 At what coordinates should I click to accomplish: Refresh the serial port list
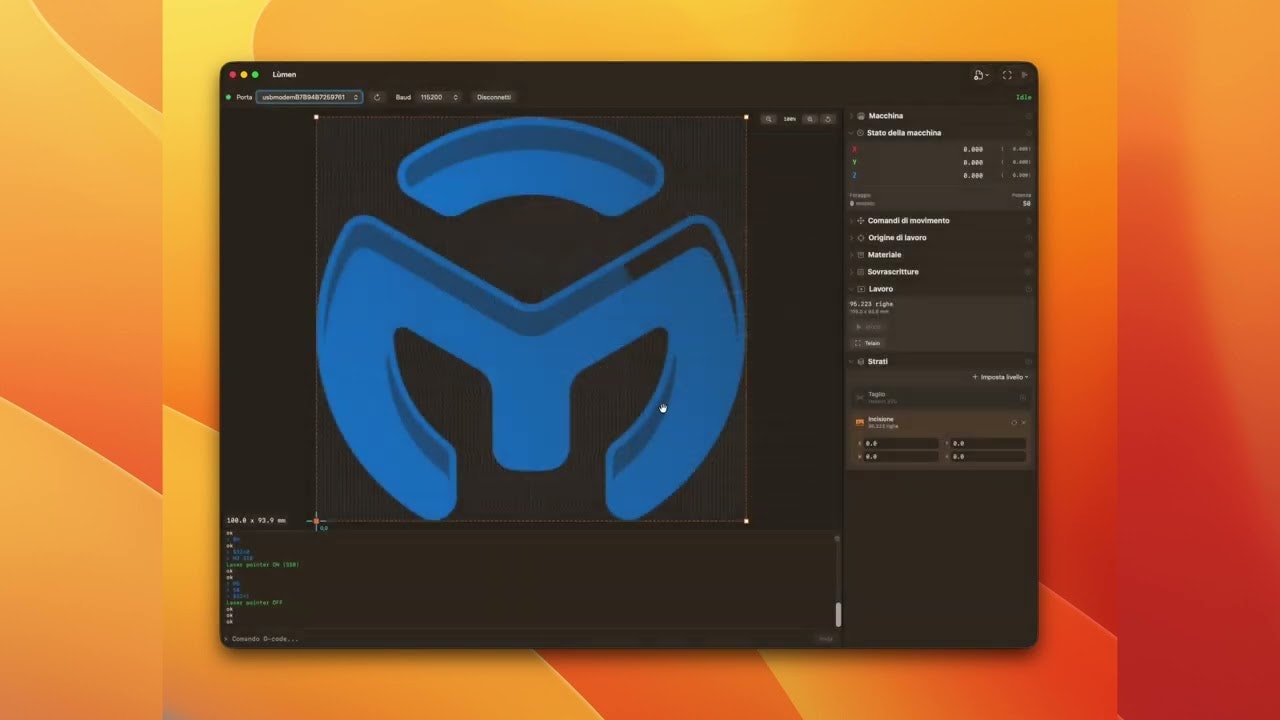coord(377,97)
